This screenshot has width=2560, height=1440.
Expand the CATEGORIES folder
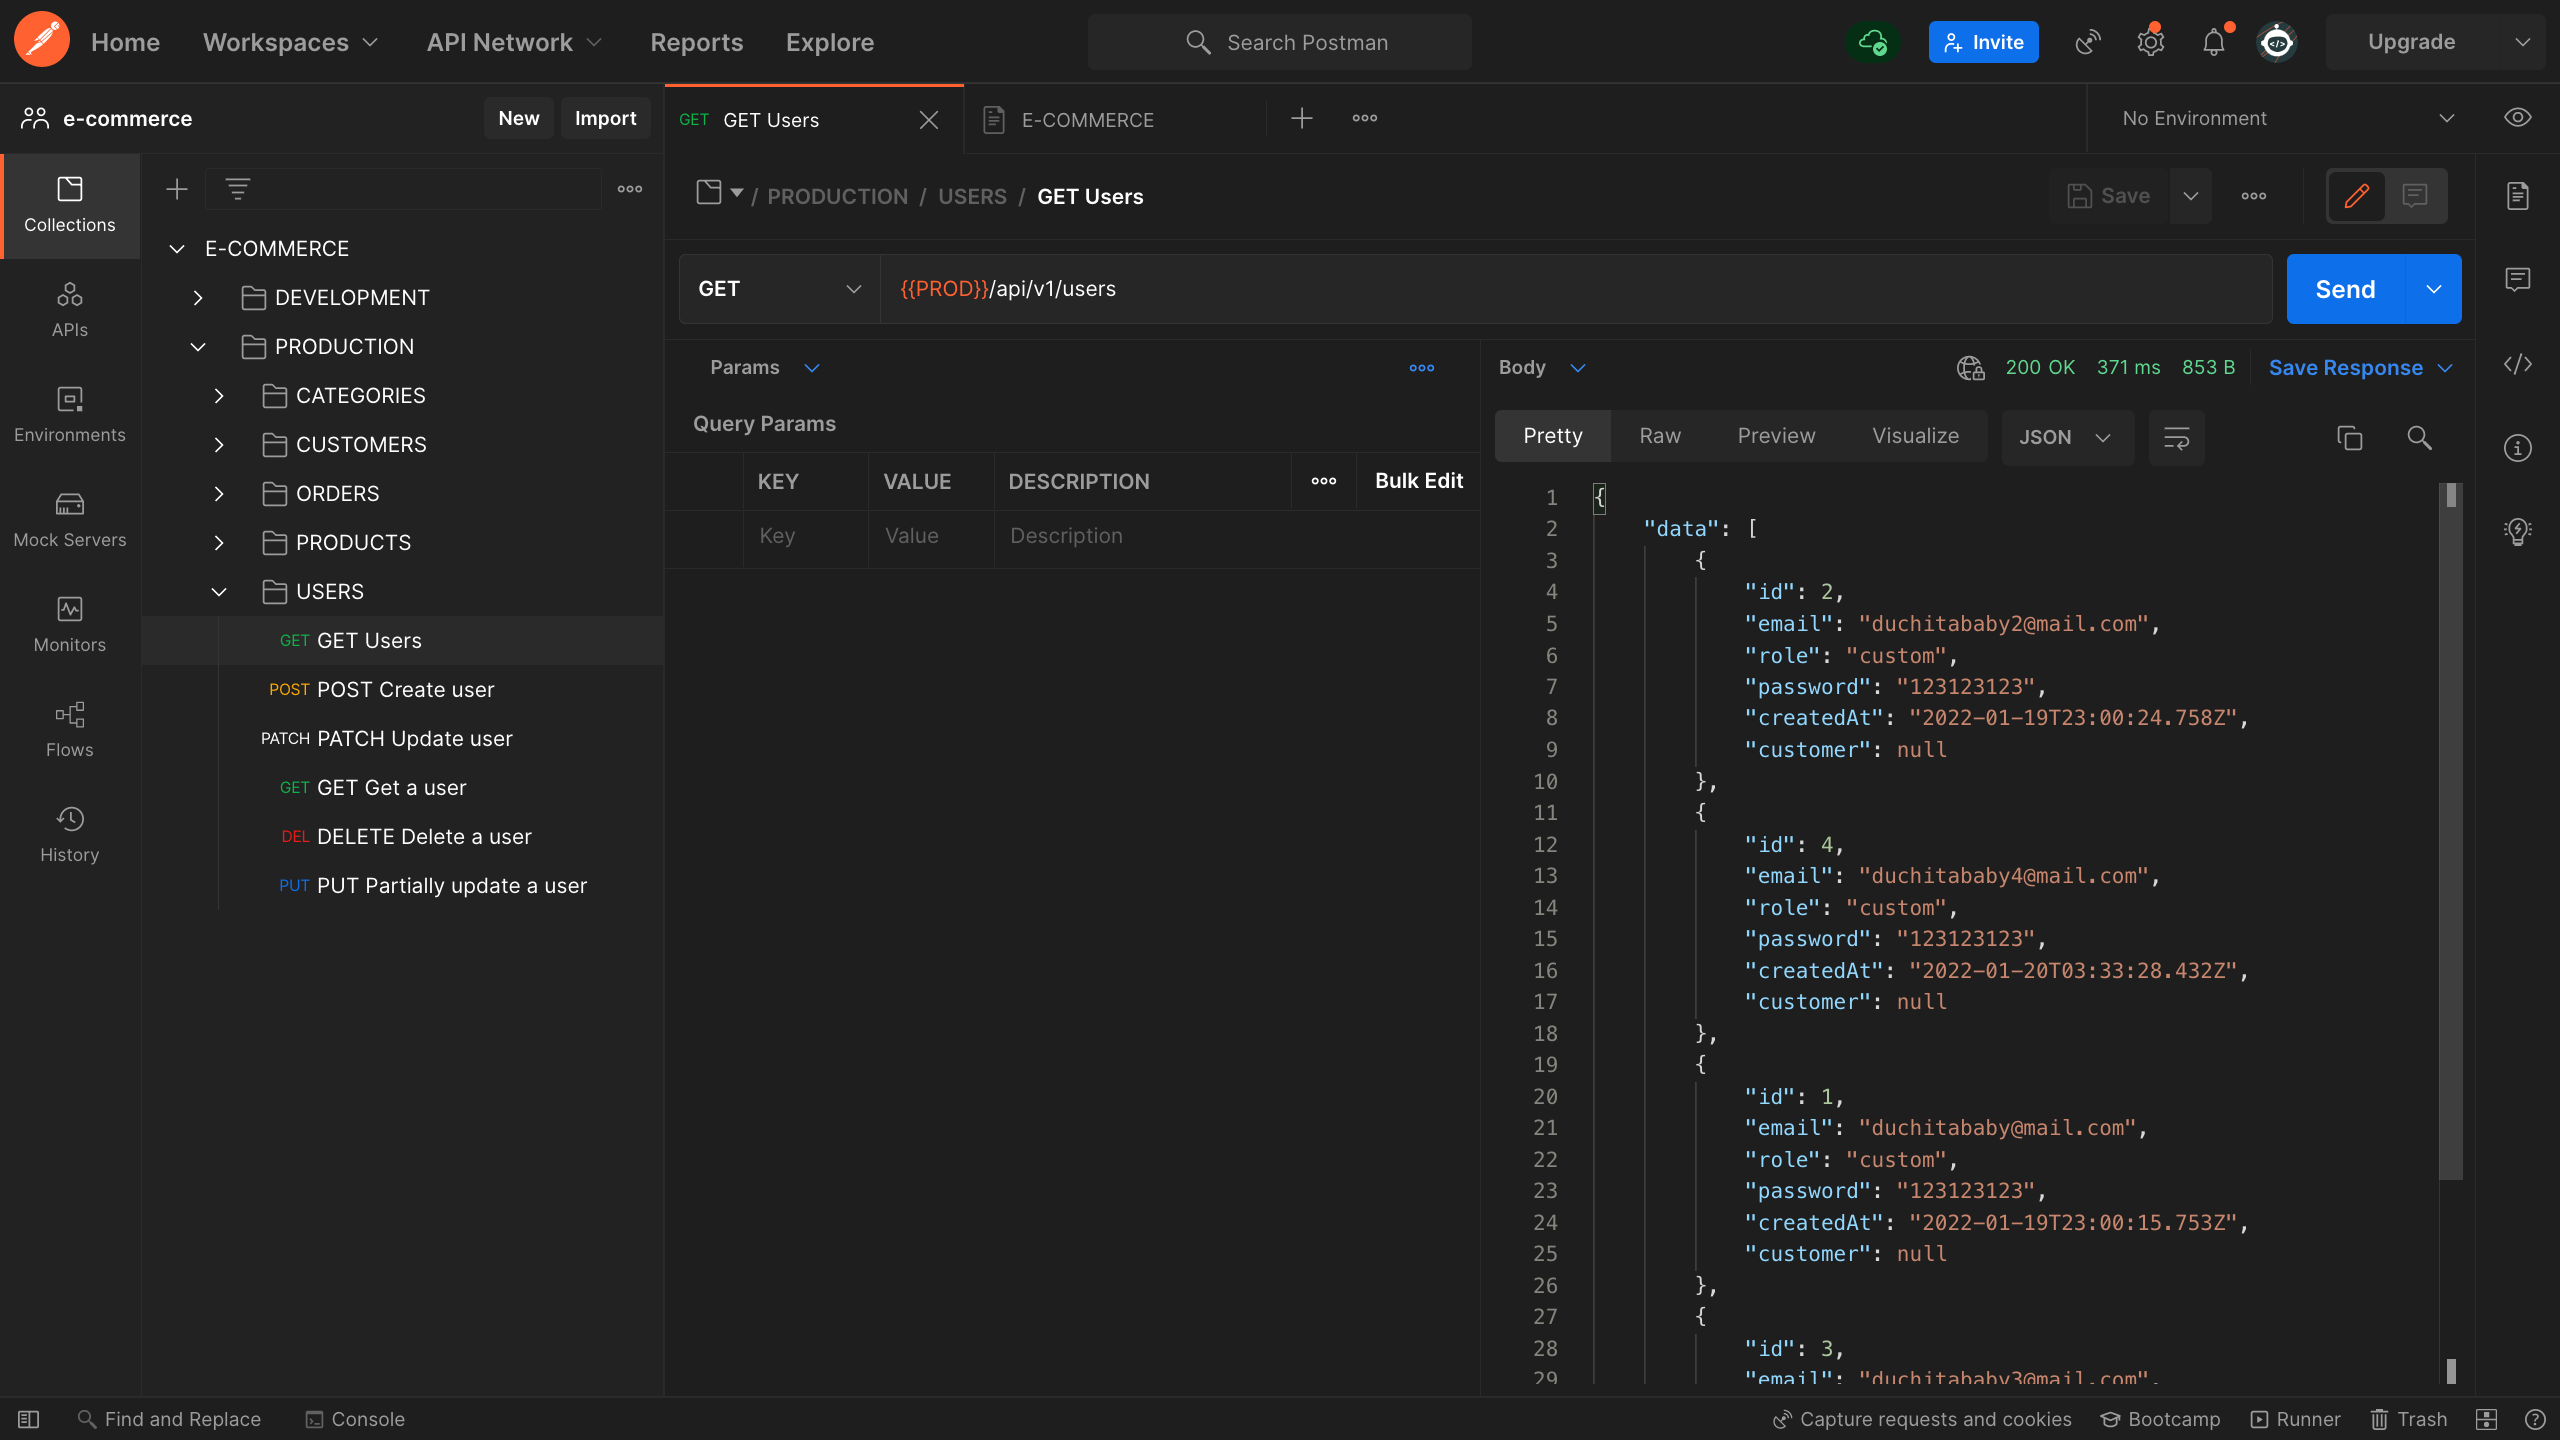(219, 396)
